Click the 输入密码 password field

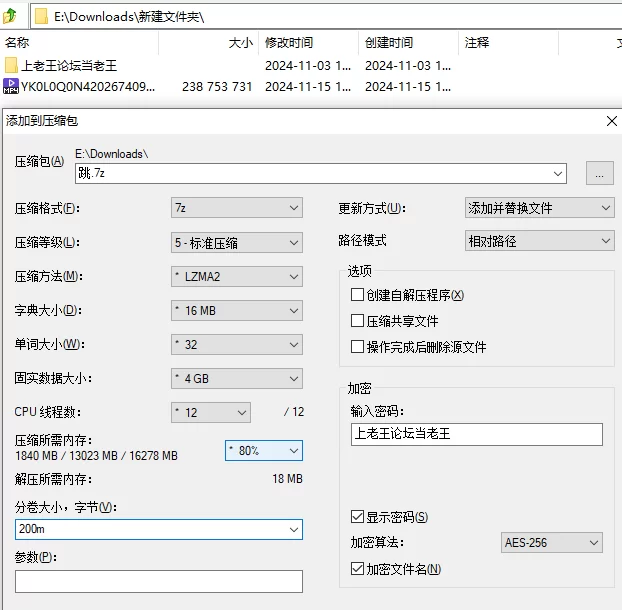(x=477, y=434)
